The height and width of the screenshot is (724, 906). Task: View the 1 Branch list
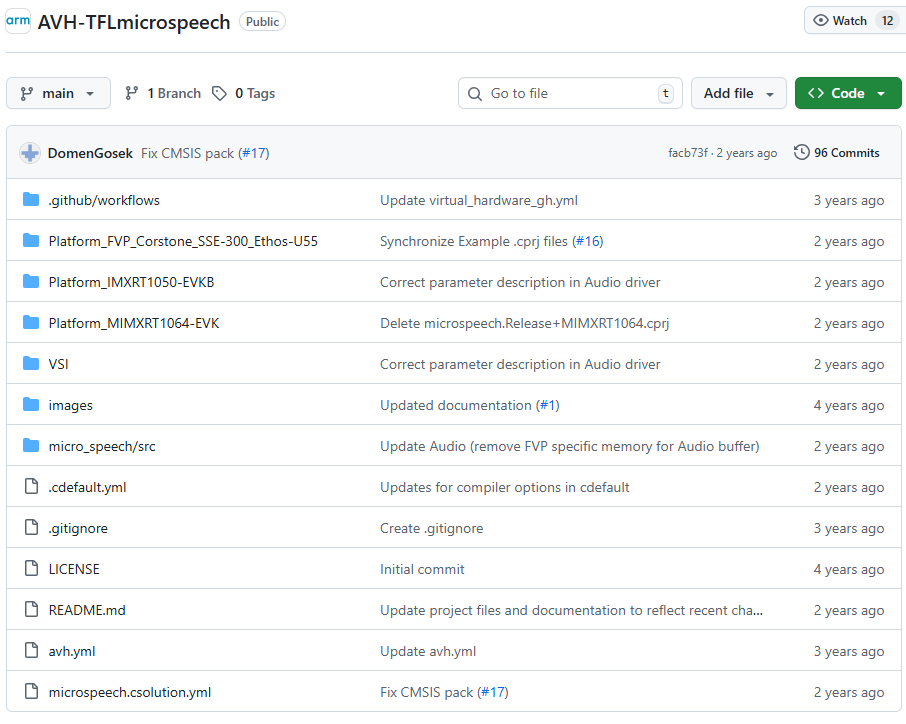163,93
